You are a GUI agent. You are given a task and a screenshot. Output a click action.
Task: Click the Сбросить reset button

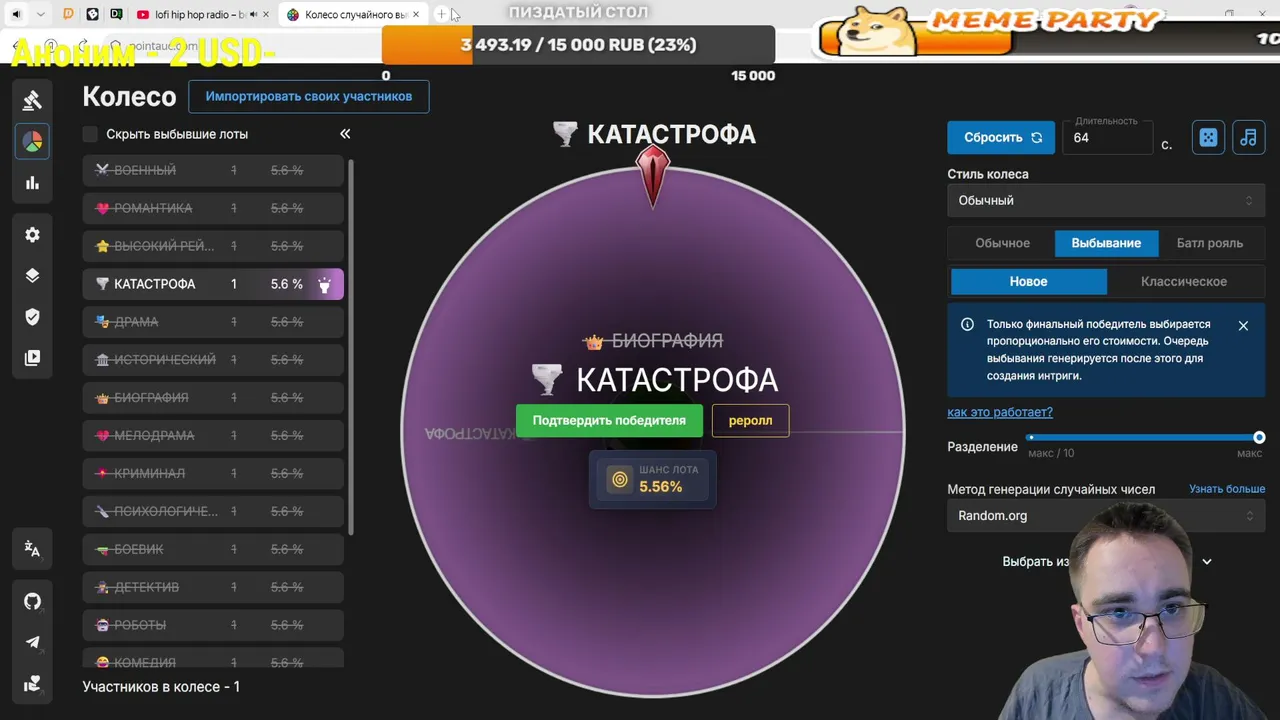coord(1001,137)
